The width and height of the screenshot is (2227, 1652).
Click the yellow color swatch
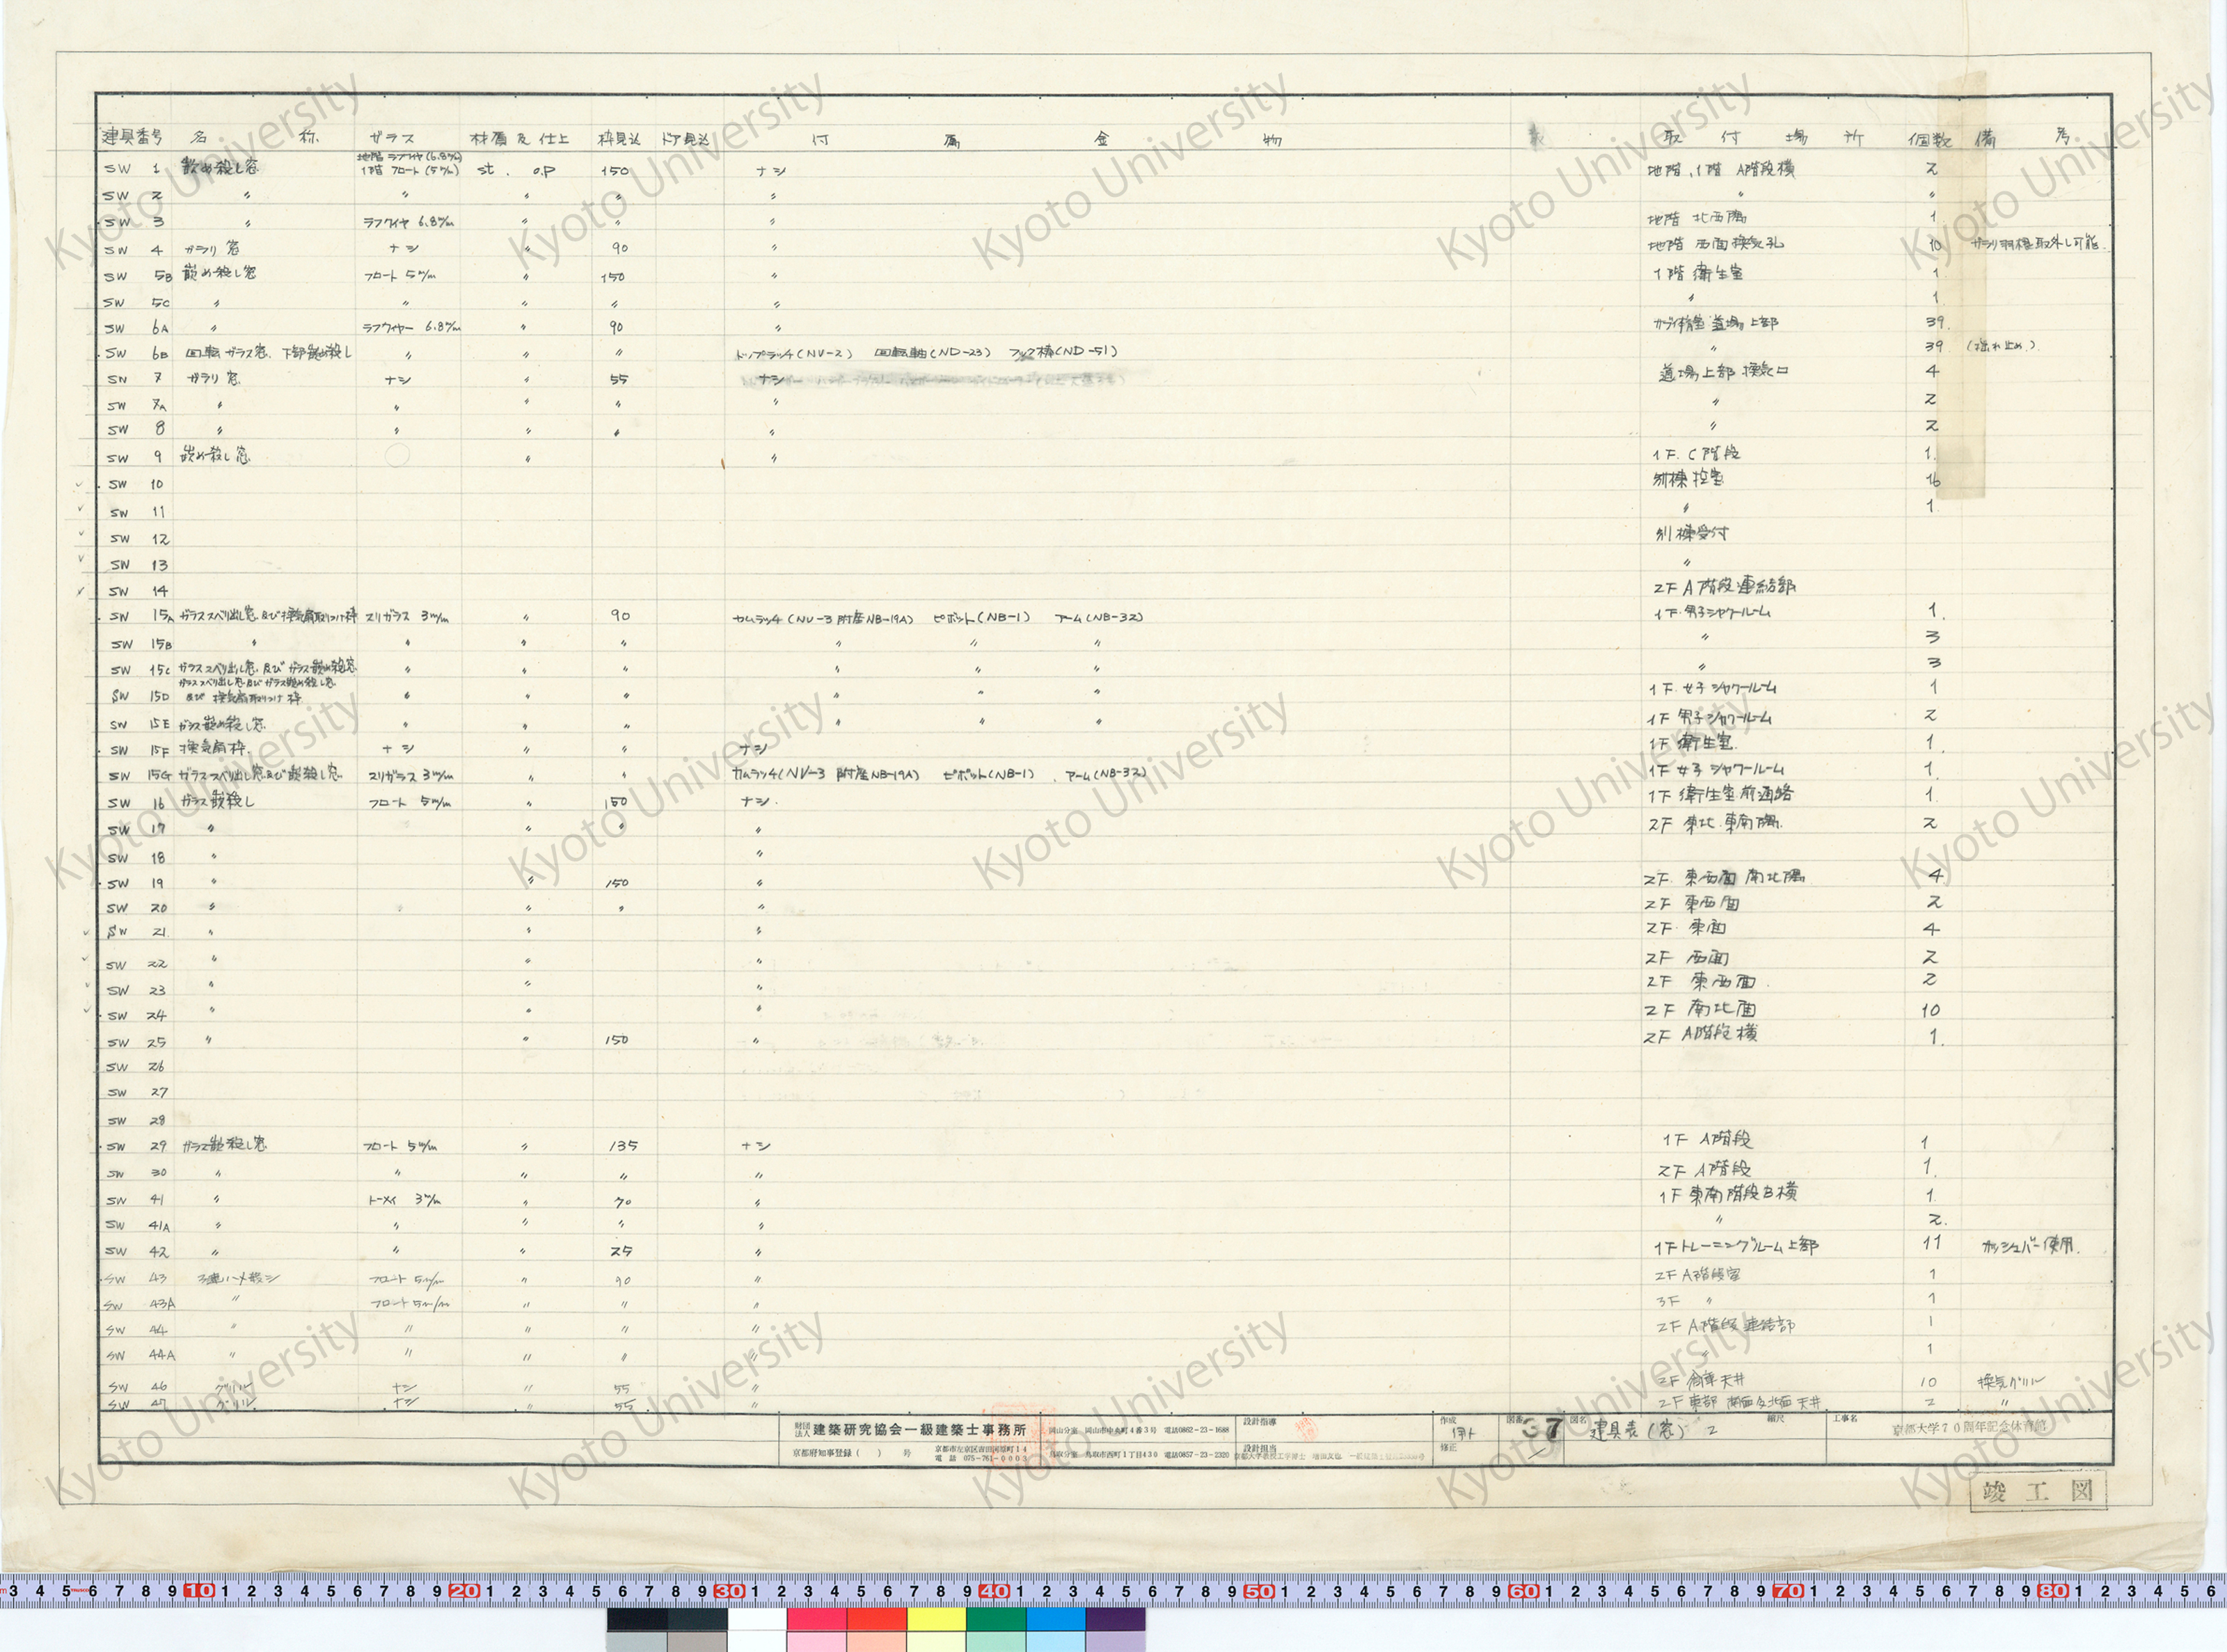tap(936, 1619)
